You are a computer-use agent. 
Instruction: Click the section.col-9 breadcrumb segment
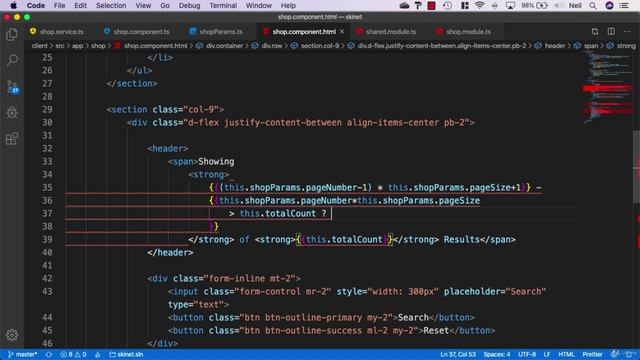(x=320, y=46)
